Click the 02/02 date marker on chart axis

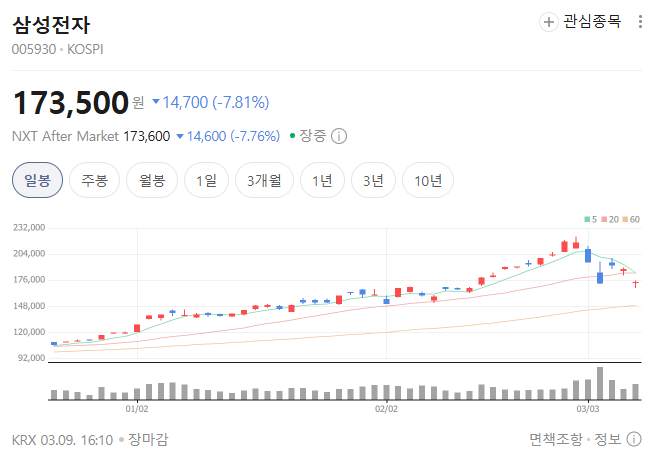pos(386,409)
